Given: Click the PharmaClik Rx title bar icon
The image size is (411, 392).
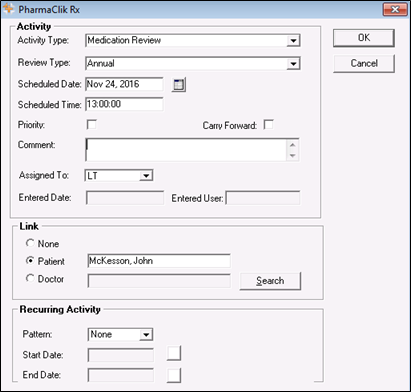Looking at the screenshot, I should pyautogui.click(x=8, y=9).
